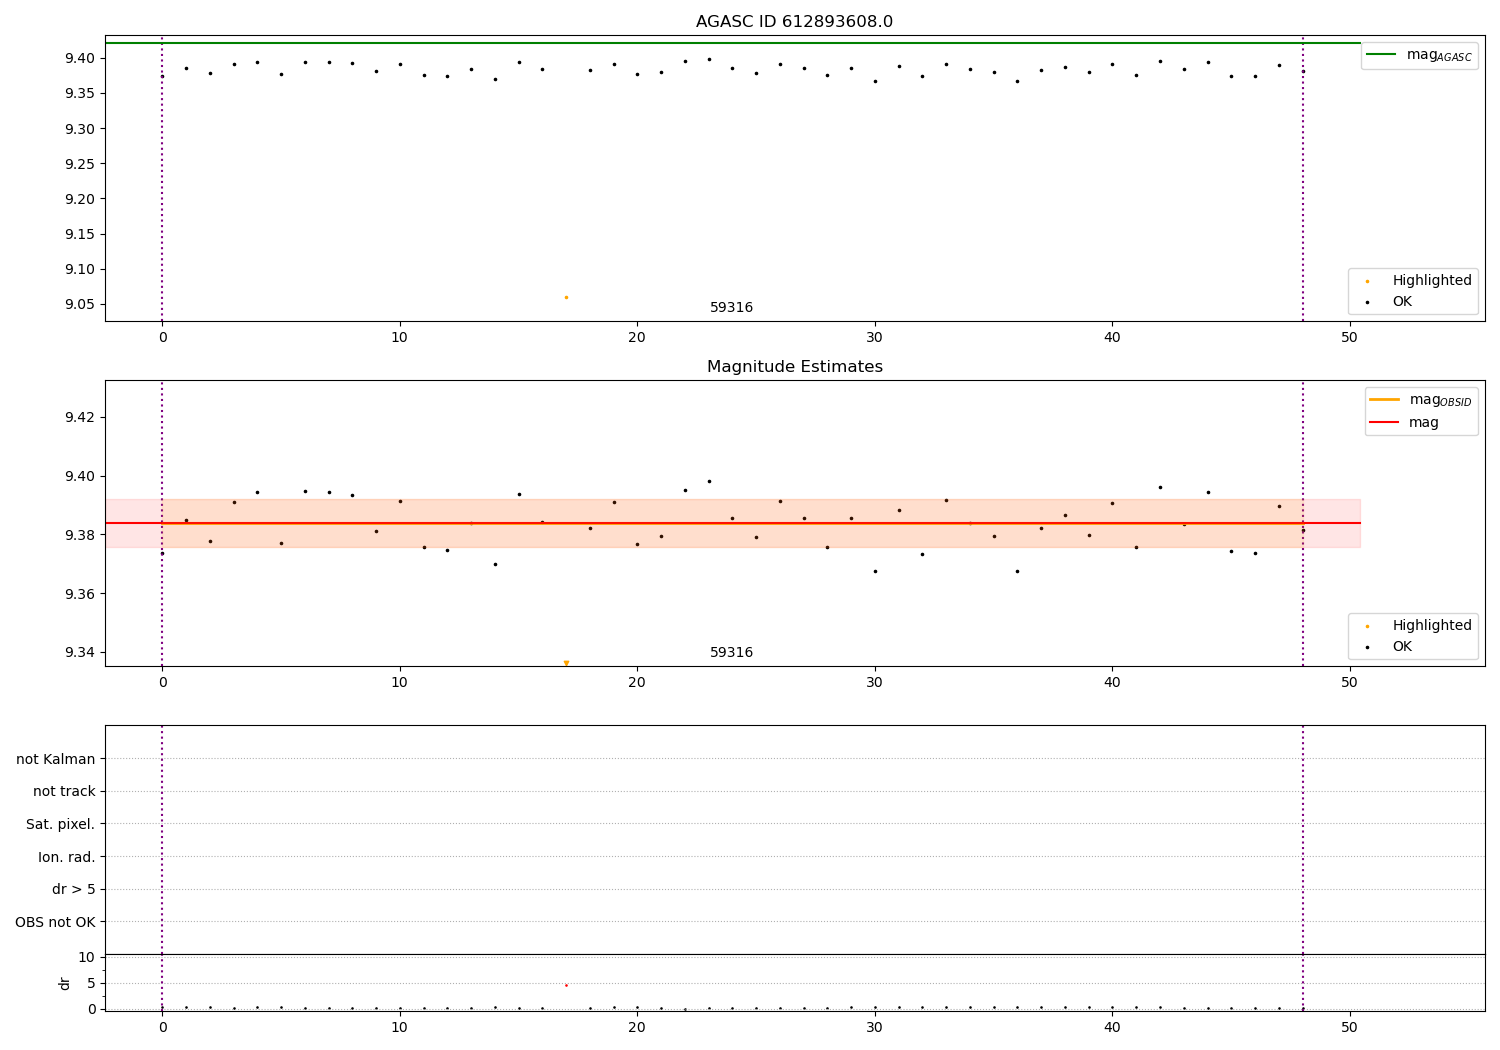Screen dimensions: 1500x1050
Task: Click the 9.05 y-tick label
Action: [x=78, y=305]
